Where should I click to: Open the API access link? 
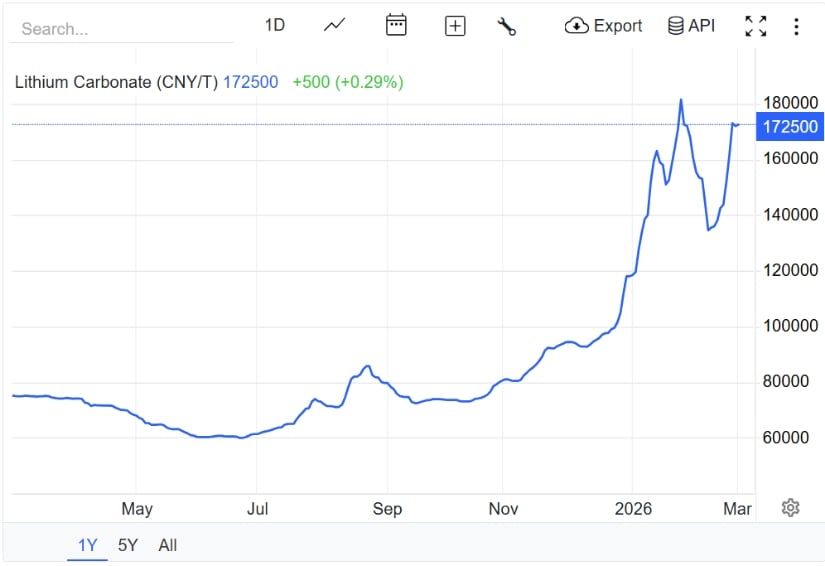pos(702,26)
